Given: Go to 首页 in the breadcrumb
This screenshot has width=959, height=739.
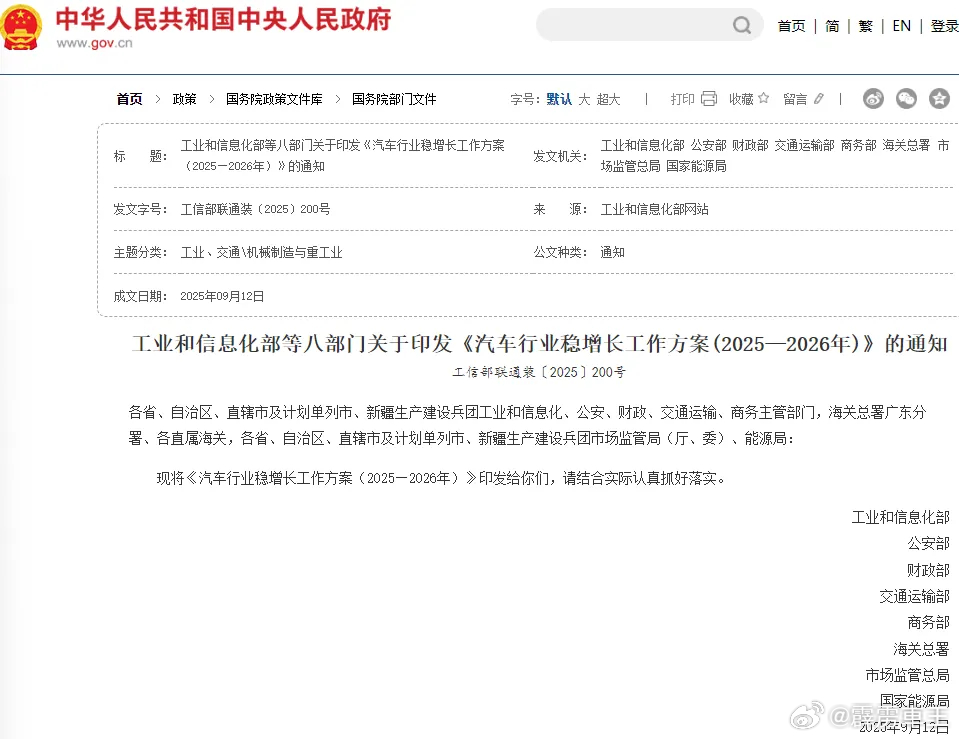Looking at the screenshot, I should (130, 99).
